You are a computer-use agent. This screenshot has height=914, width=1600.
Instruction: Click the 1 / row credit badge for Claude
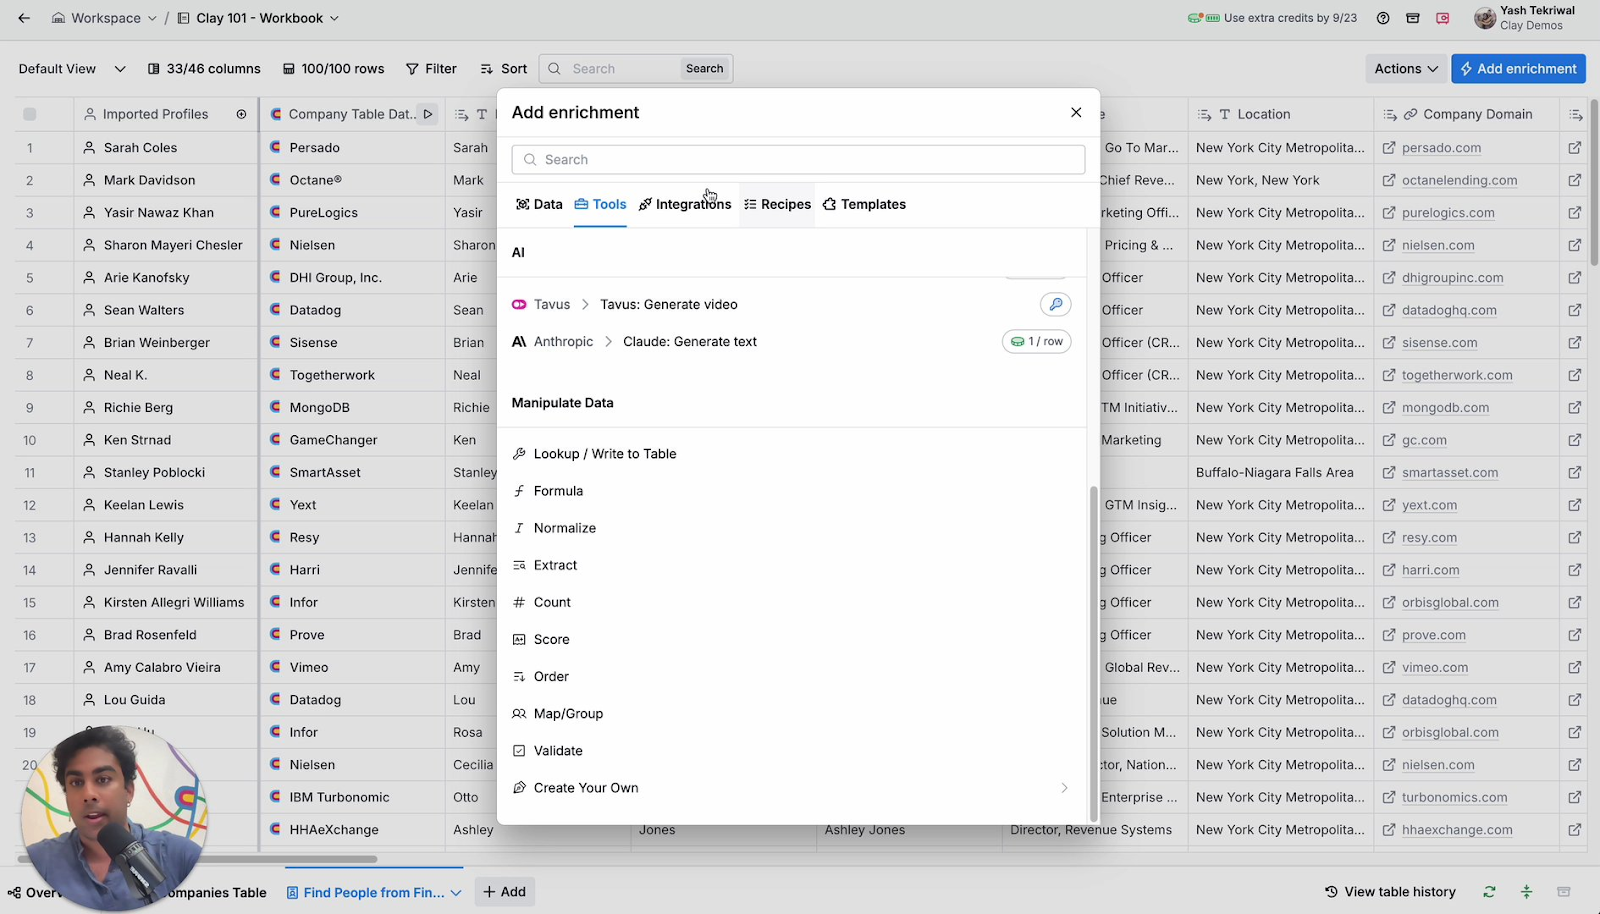[x=1037, y=342]
